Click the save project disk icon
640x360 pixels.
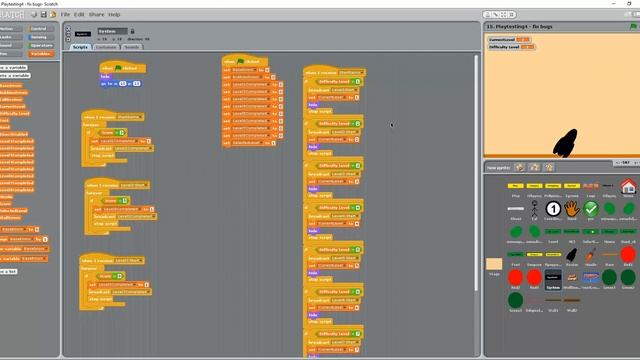click(x=44, y=14)
